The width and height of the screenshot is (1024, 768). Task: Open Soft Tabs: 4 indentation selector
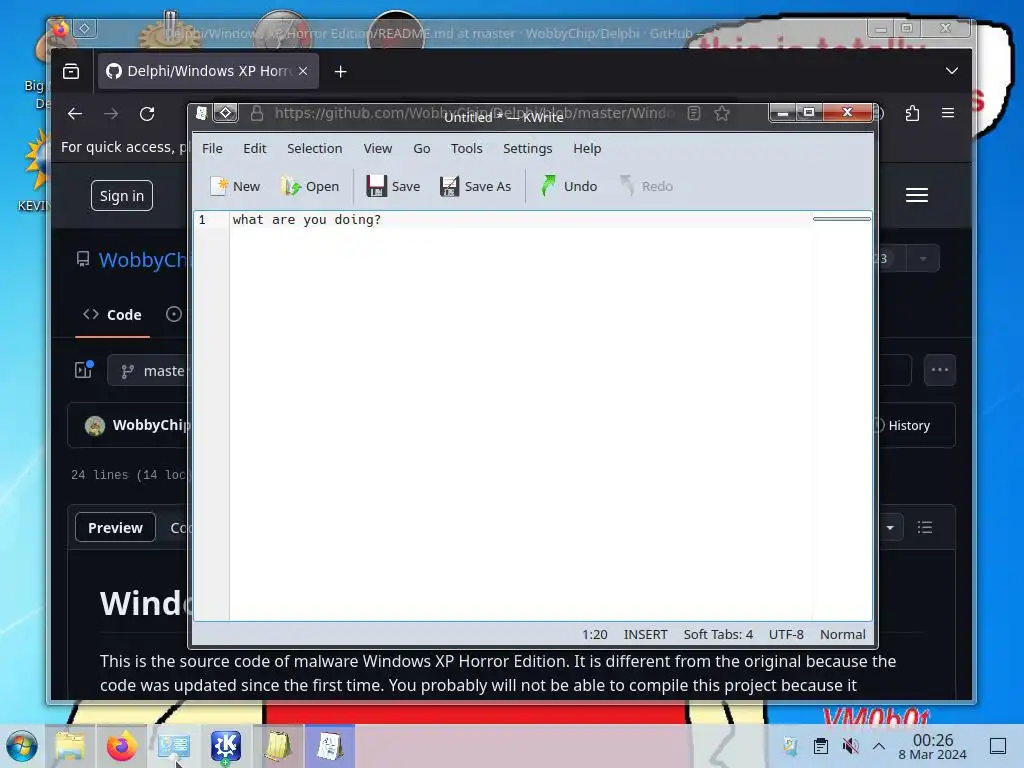pyautogui.click(x=718, y=634)
